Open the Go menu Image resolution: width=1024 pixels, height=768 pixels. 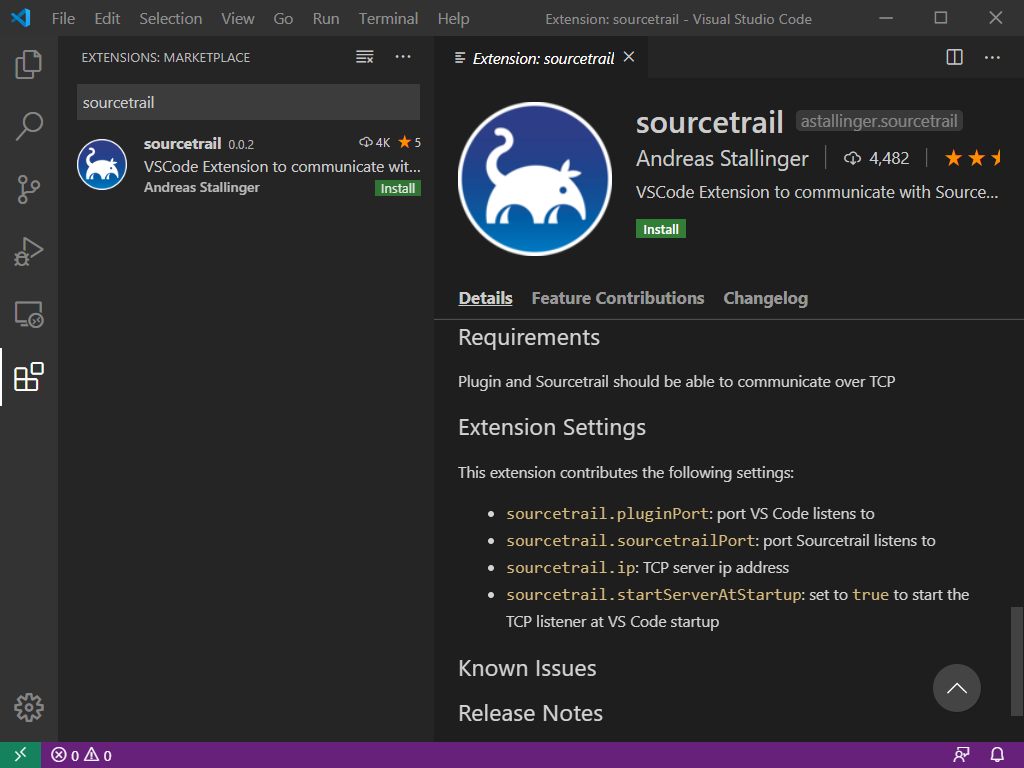[283, 18]
